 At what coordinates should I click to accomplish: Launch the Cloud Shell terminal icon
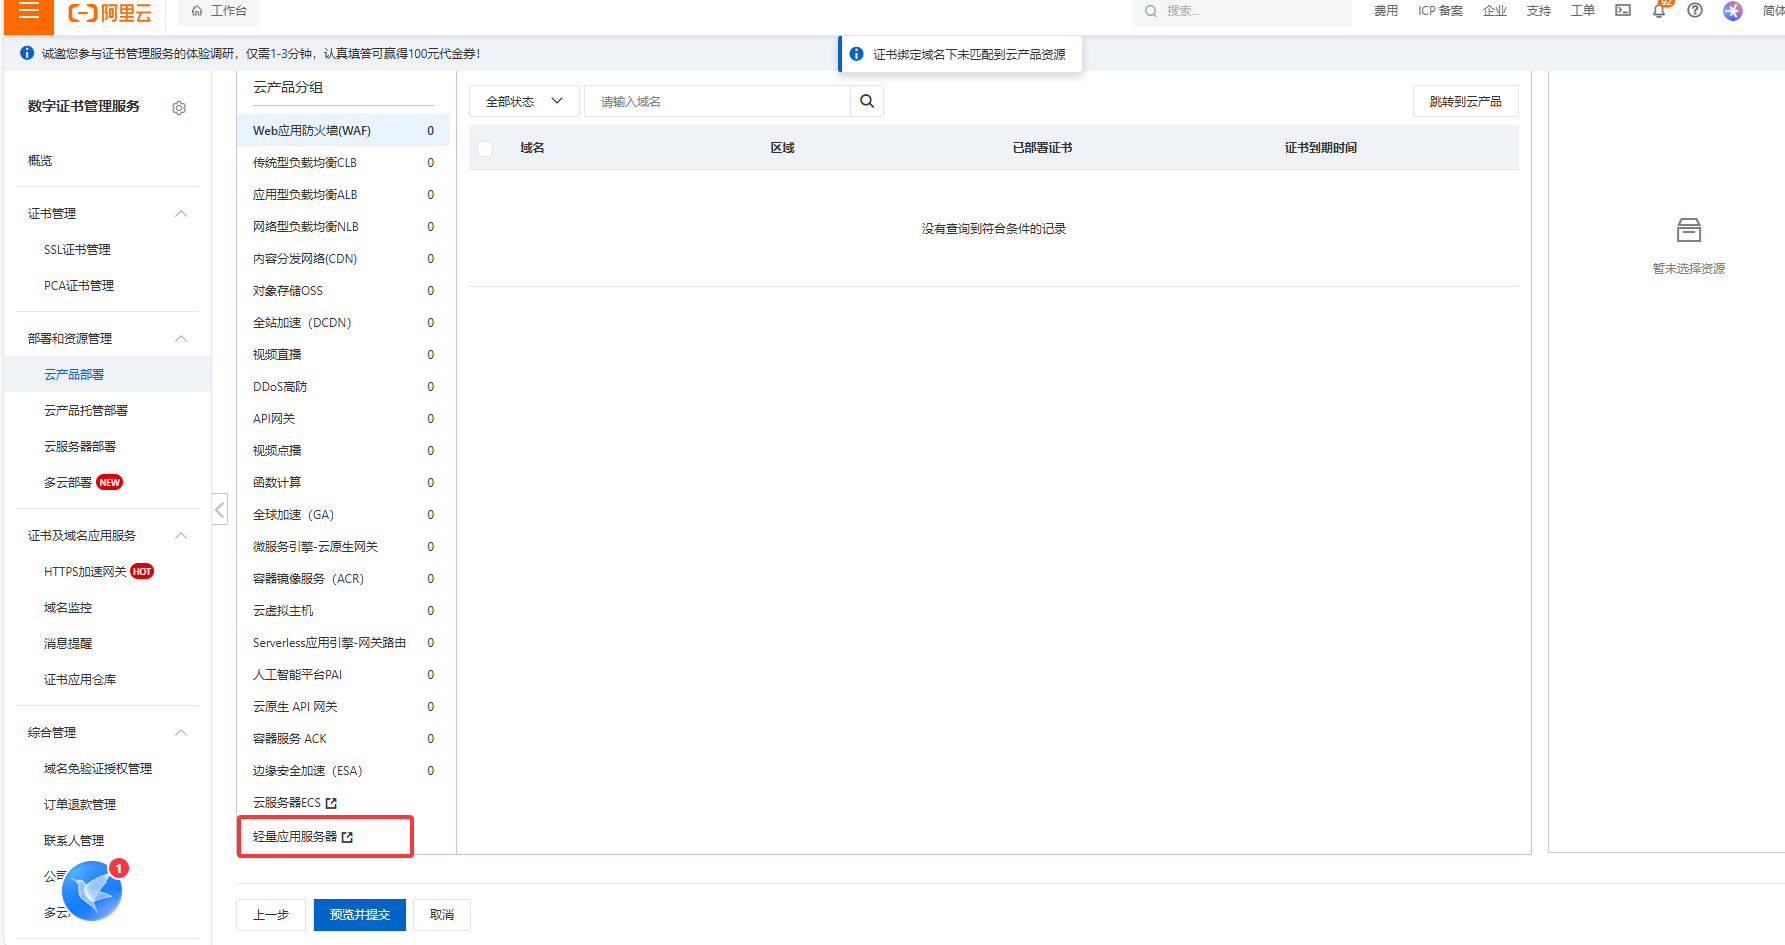coord(1623,11)
